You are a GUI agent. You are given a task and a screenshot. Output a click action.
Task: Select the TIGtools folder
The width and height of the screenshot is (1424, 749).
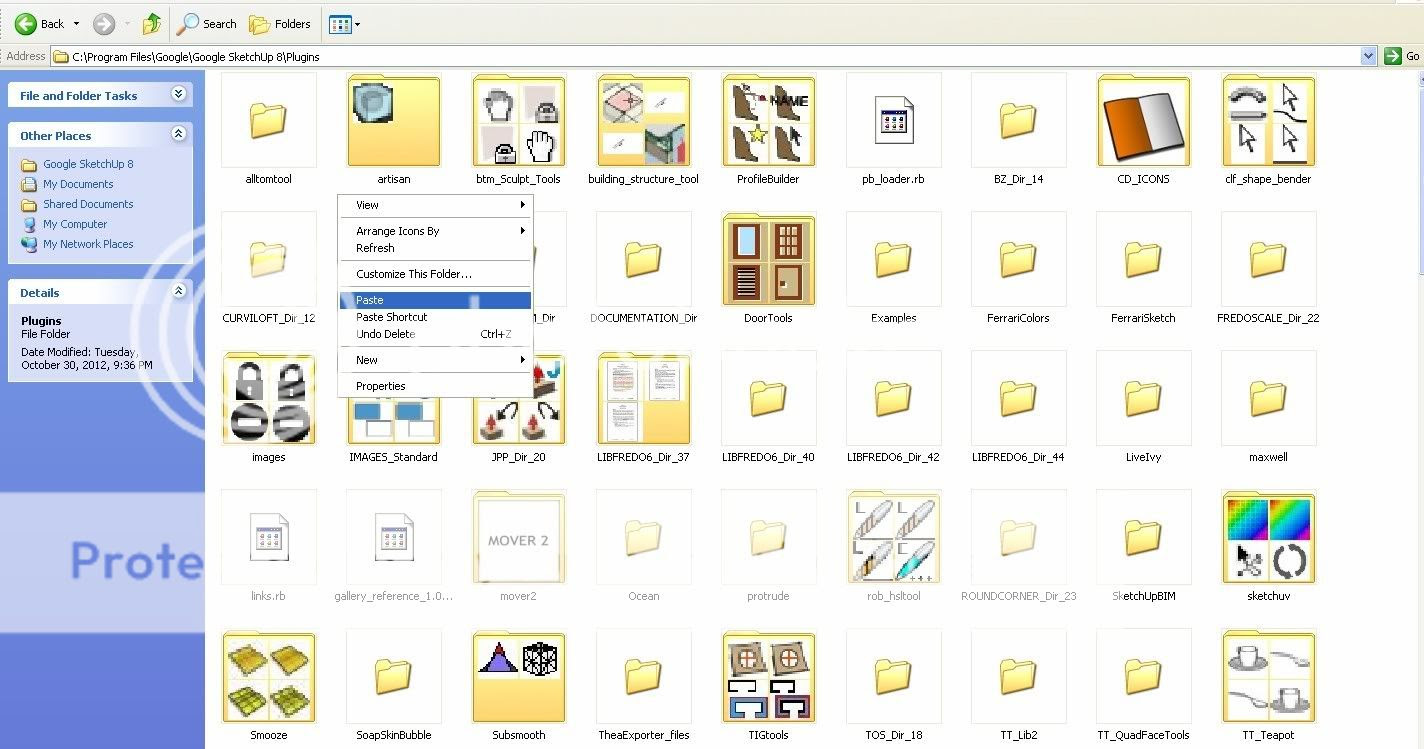tap(769, 676)
